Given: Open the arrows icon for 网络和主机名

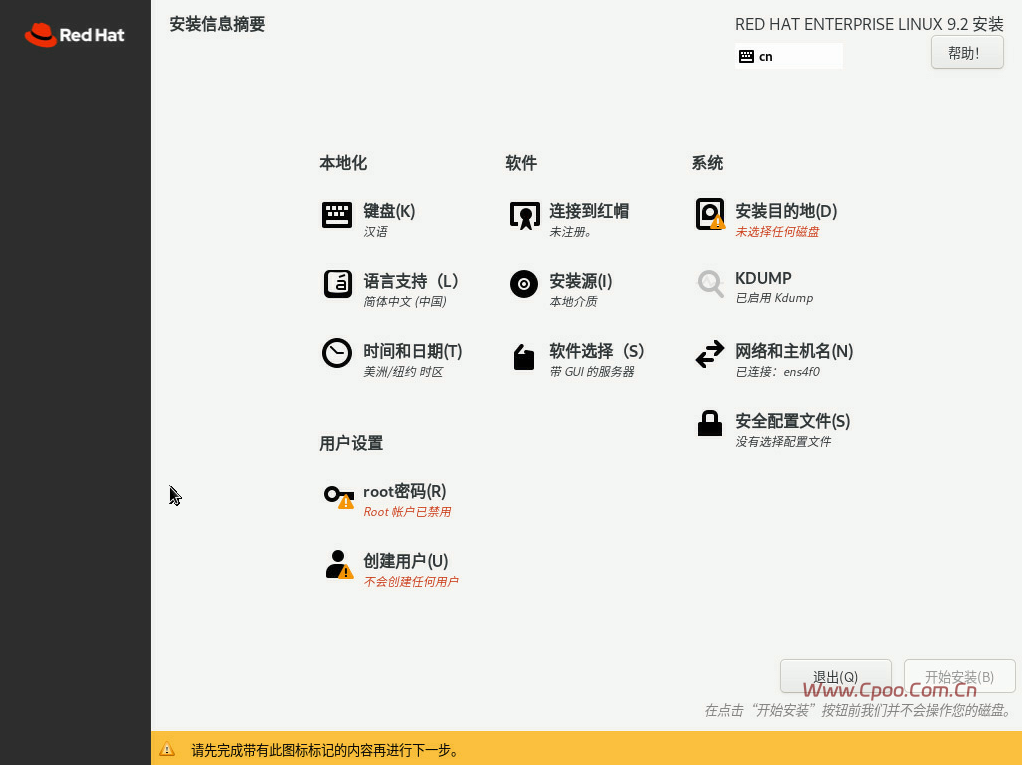Looking at the screenshot, I should [x=710, y=354].
